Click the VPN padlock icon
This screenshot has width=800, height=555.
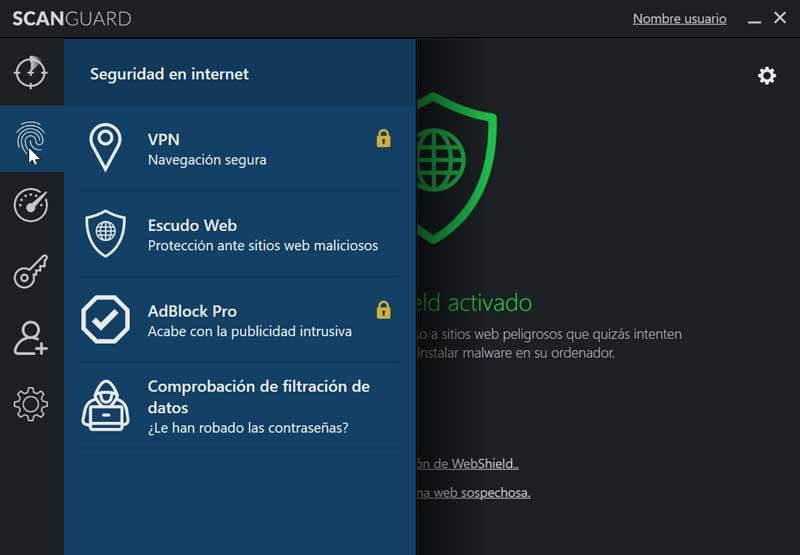384,138
